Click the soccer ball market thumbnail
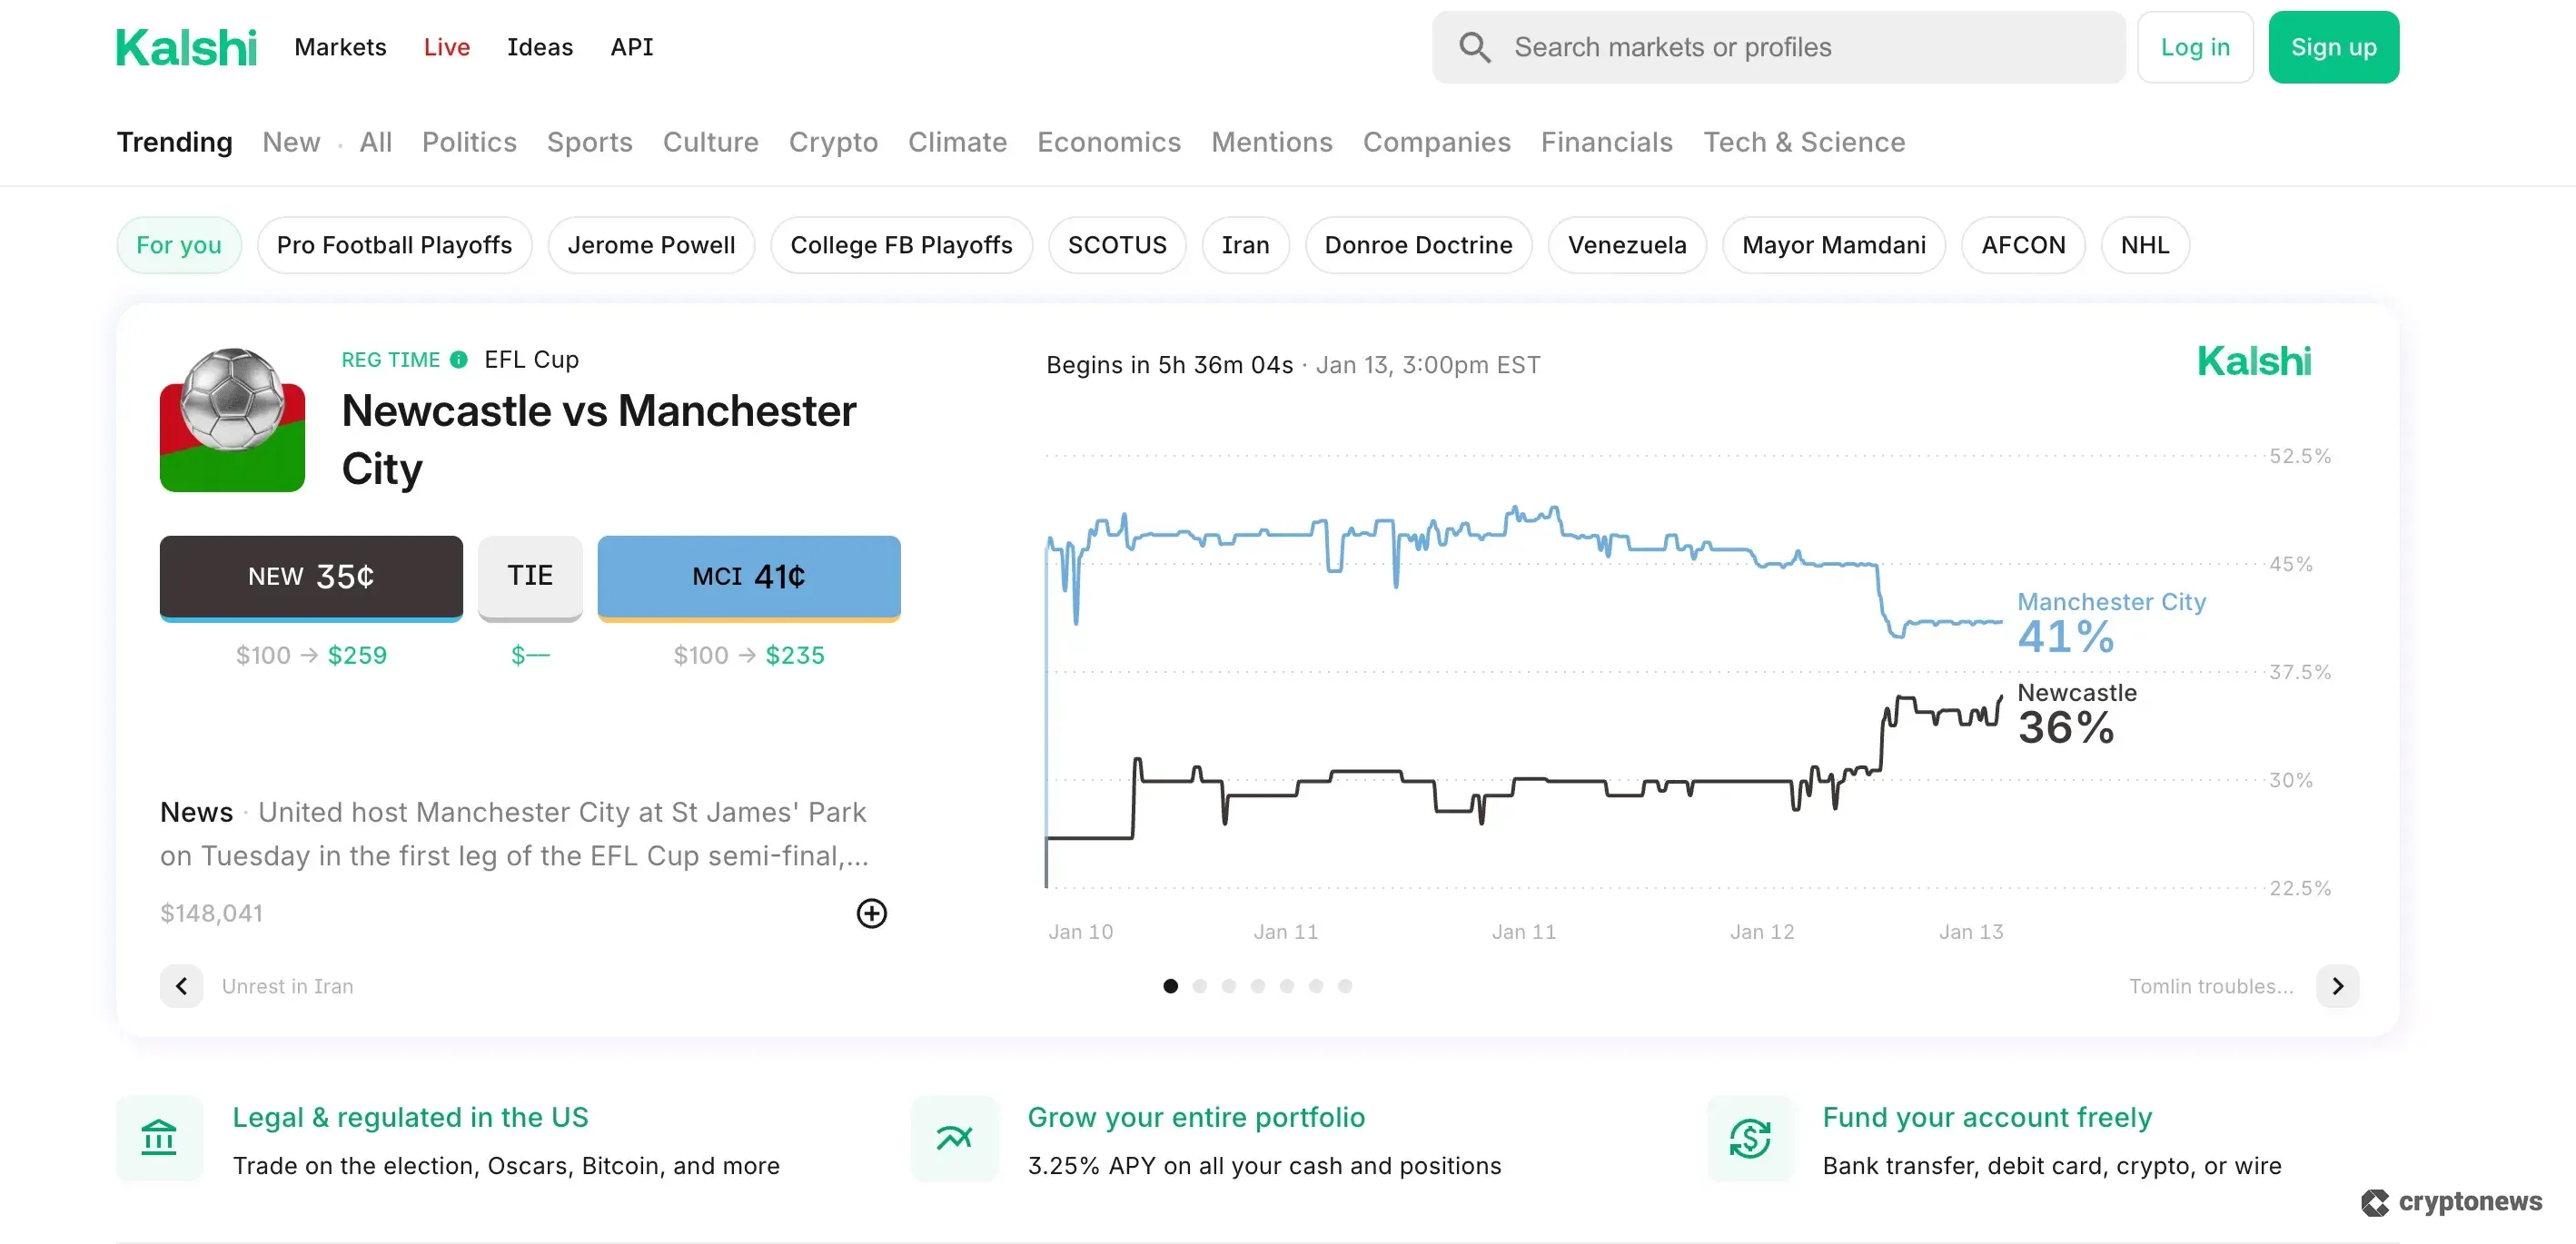The width and height of the screenshot is (2576, 1244). coord(232,419)
